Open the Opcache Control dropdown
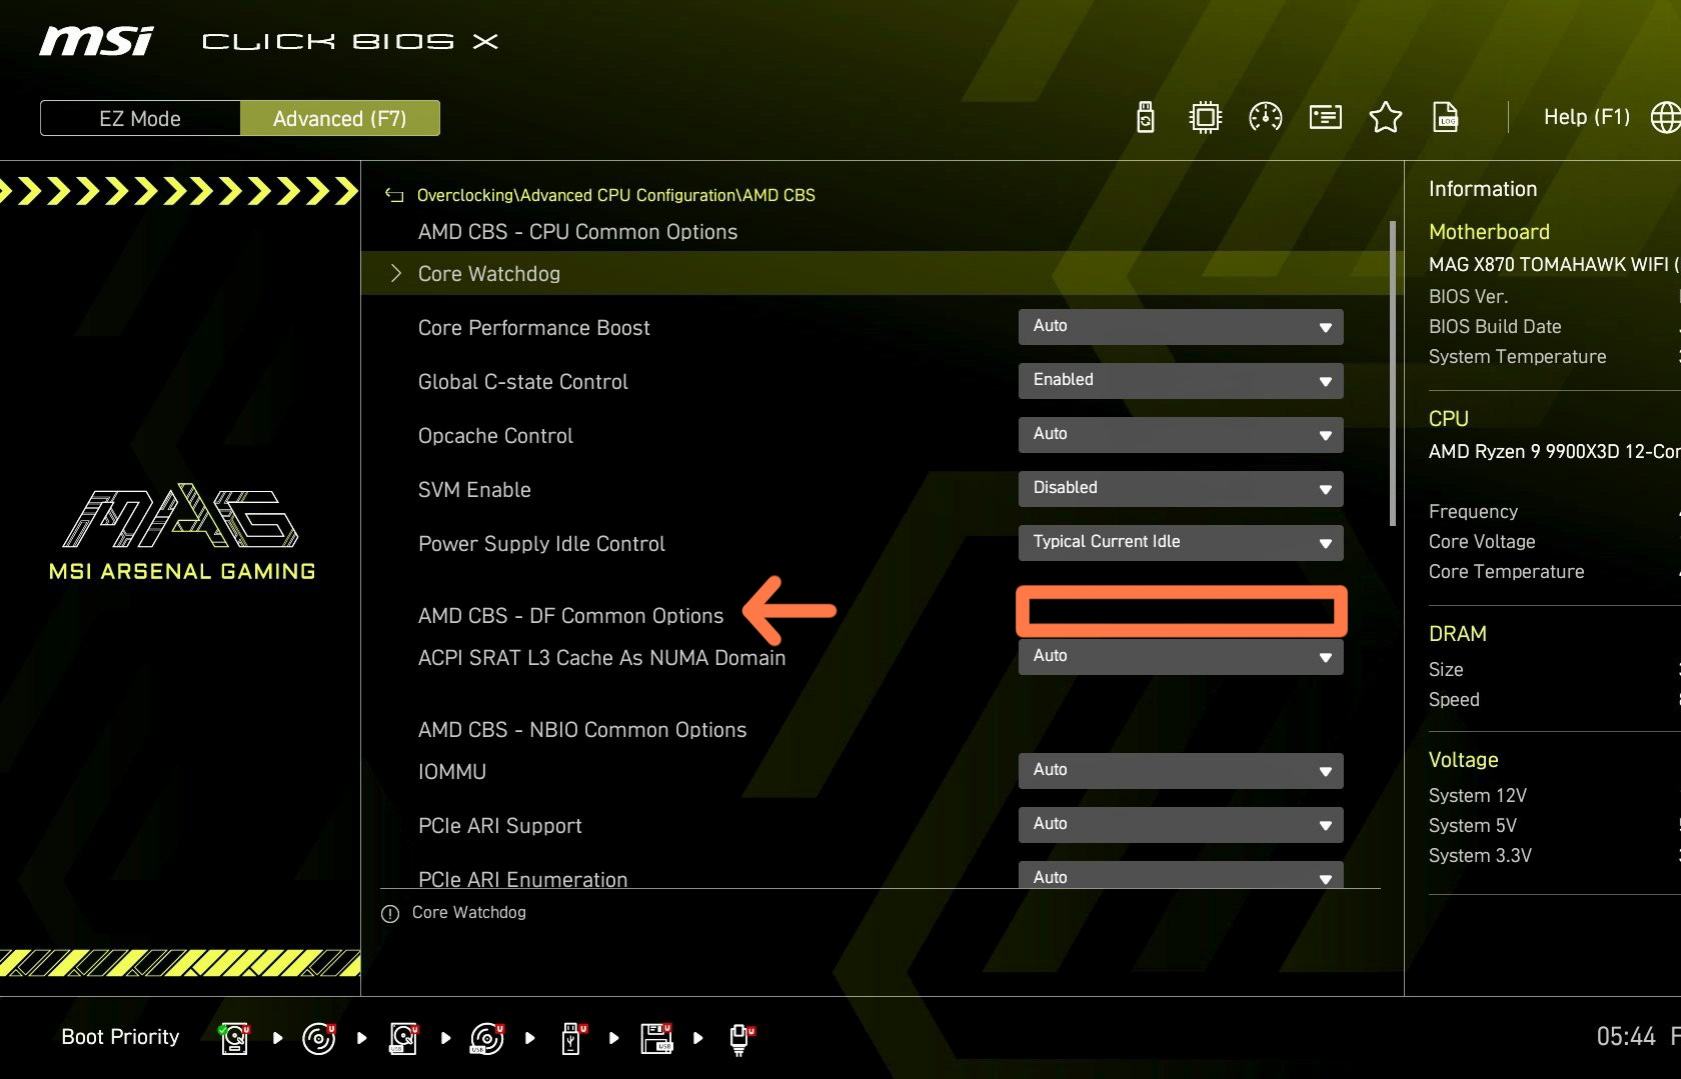The height and width of the screenshot is (1079, 1681). (x=1181, y=435)
